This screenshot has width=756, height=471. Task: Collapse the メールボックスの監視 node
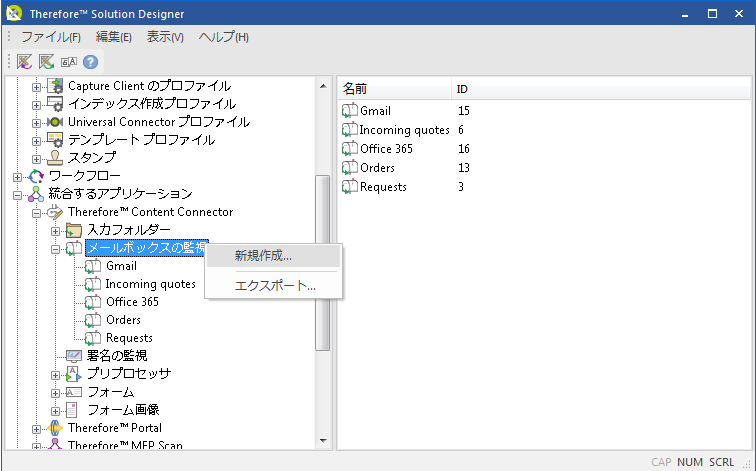(x=55, y=249)
